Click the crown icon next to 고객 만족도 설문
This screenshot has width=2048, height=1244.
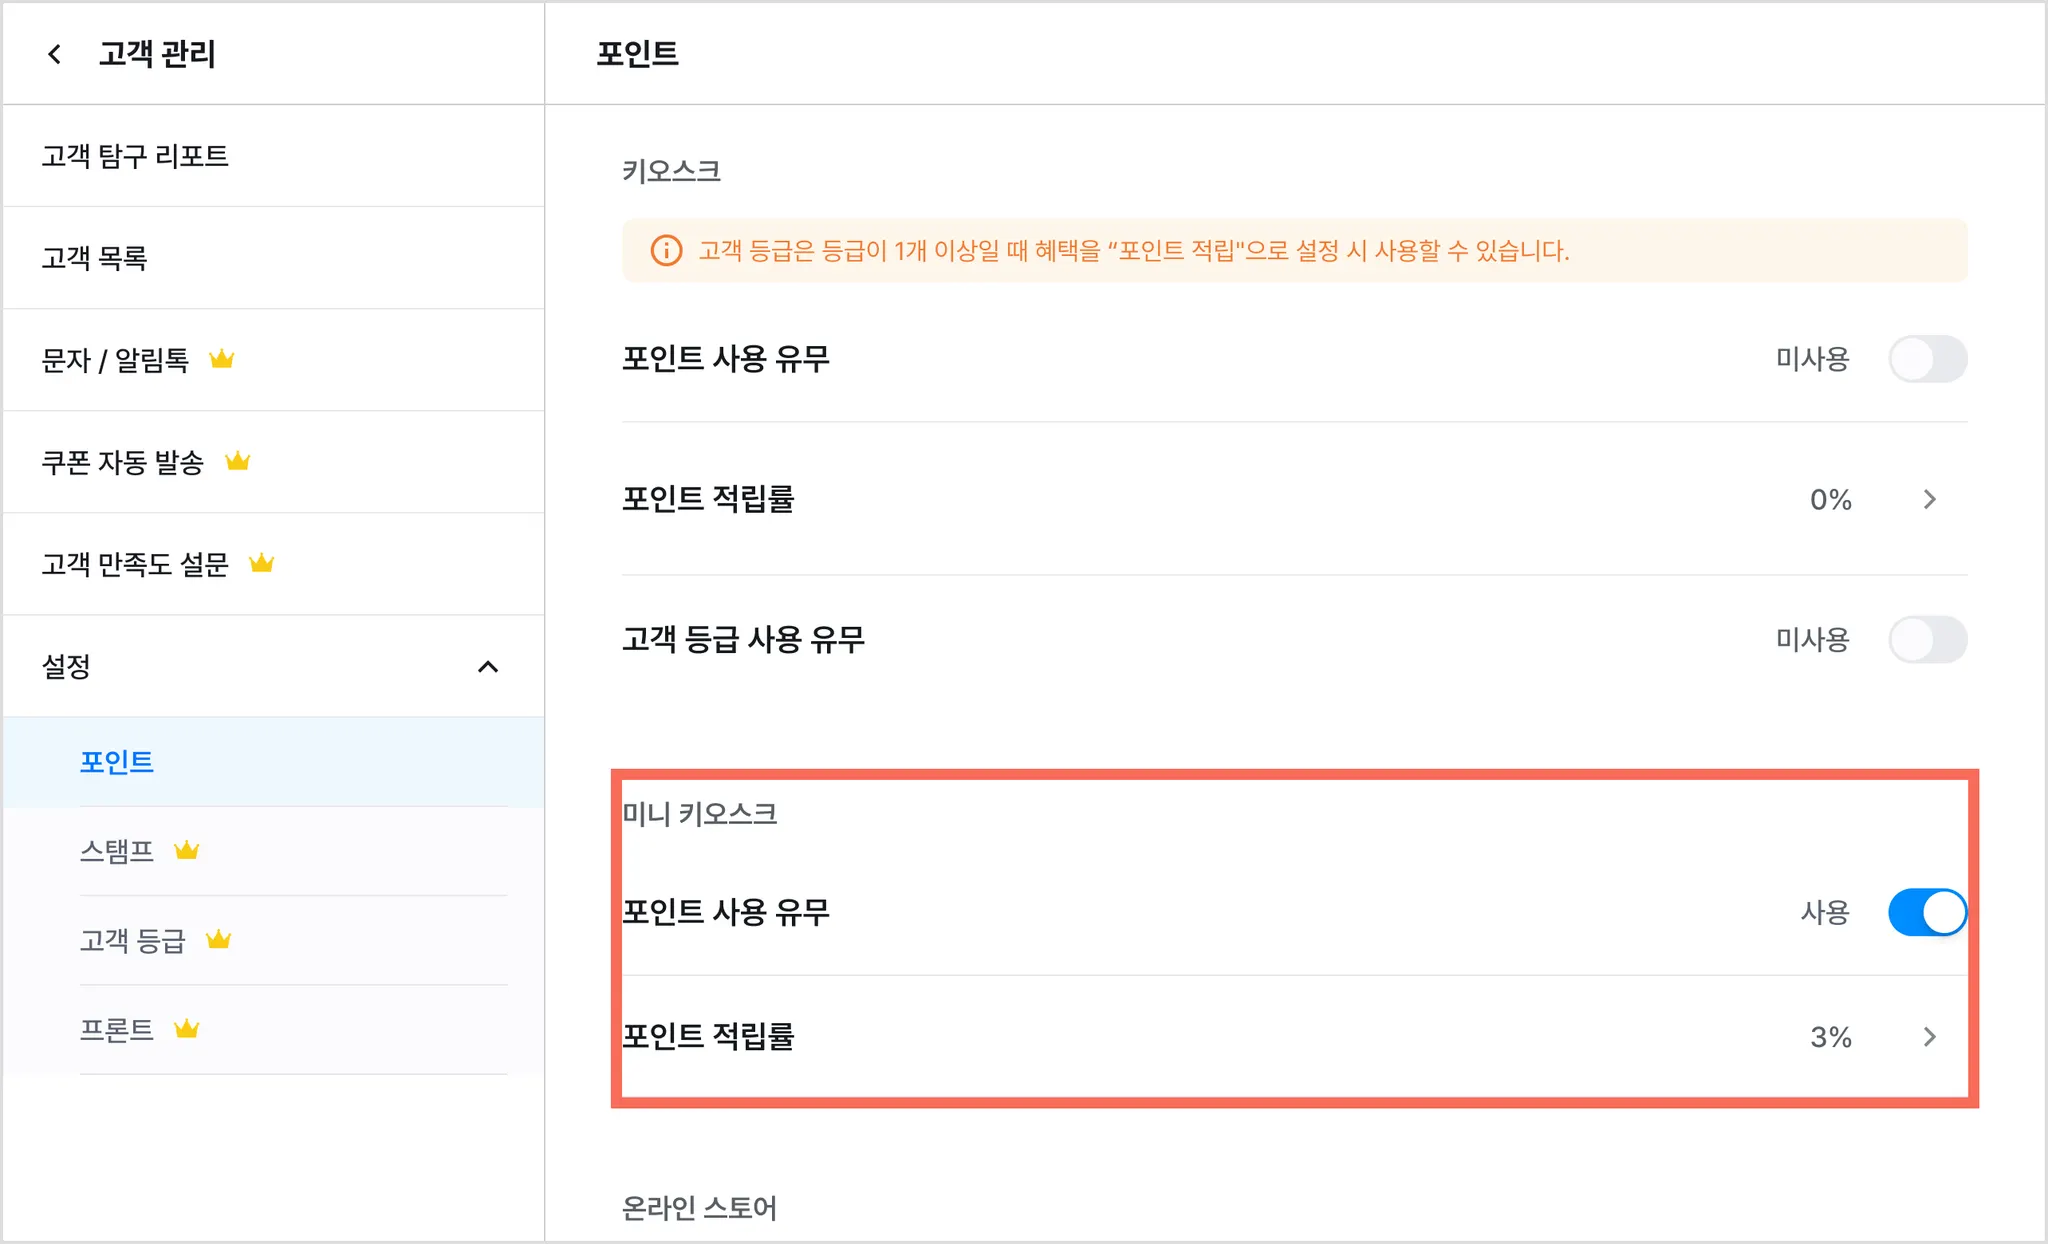261,563
